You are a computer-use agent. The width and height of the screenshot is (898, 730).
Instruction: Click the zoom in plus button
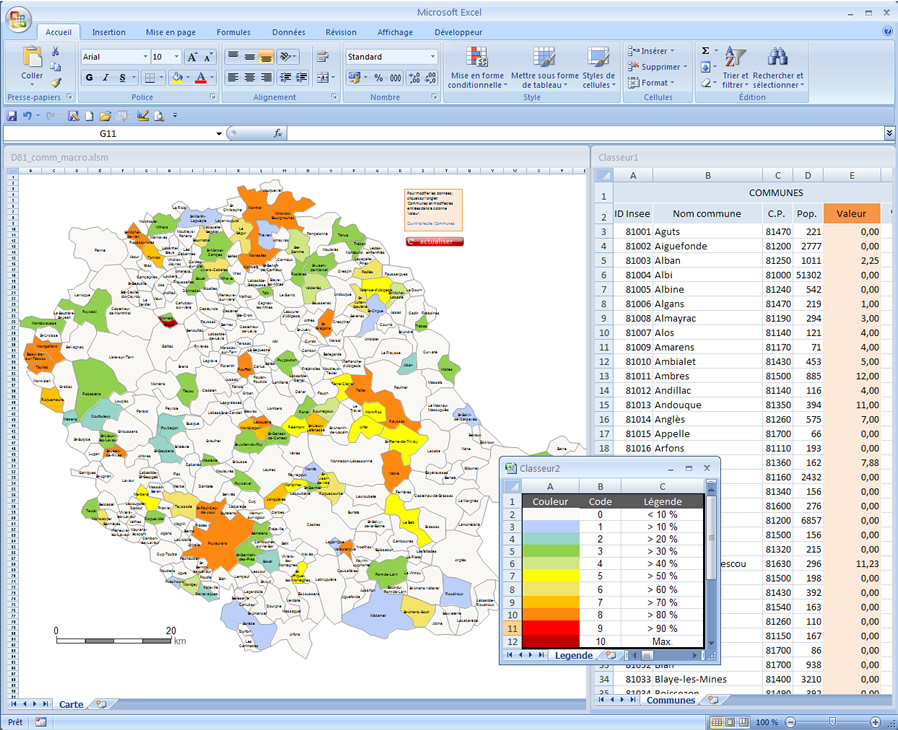tap(876, 722)
